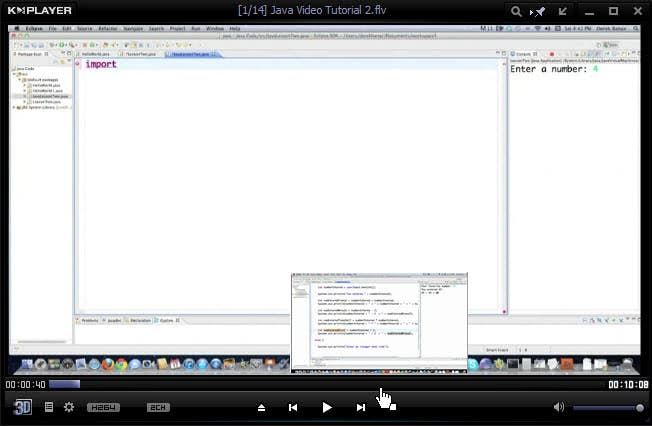
Task: Minimize the KMPlayer window
Action: (589, 13)
